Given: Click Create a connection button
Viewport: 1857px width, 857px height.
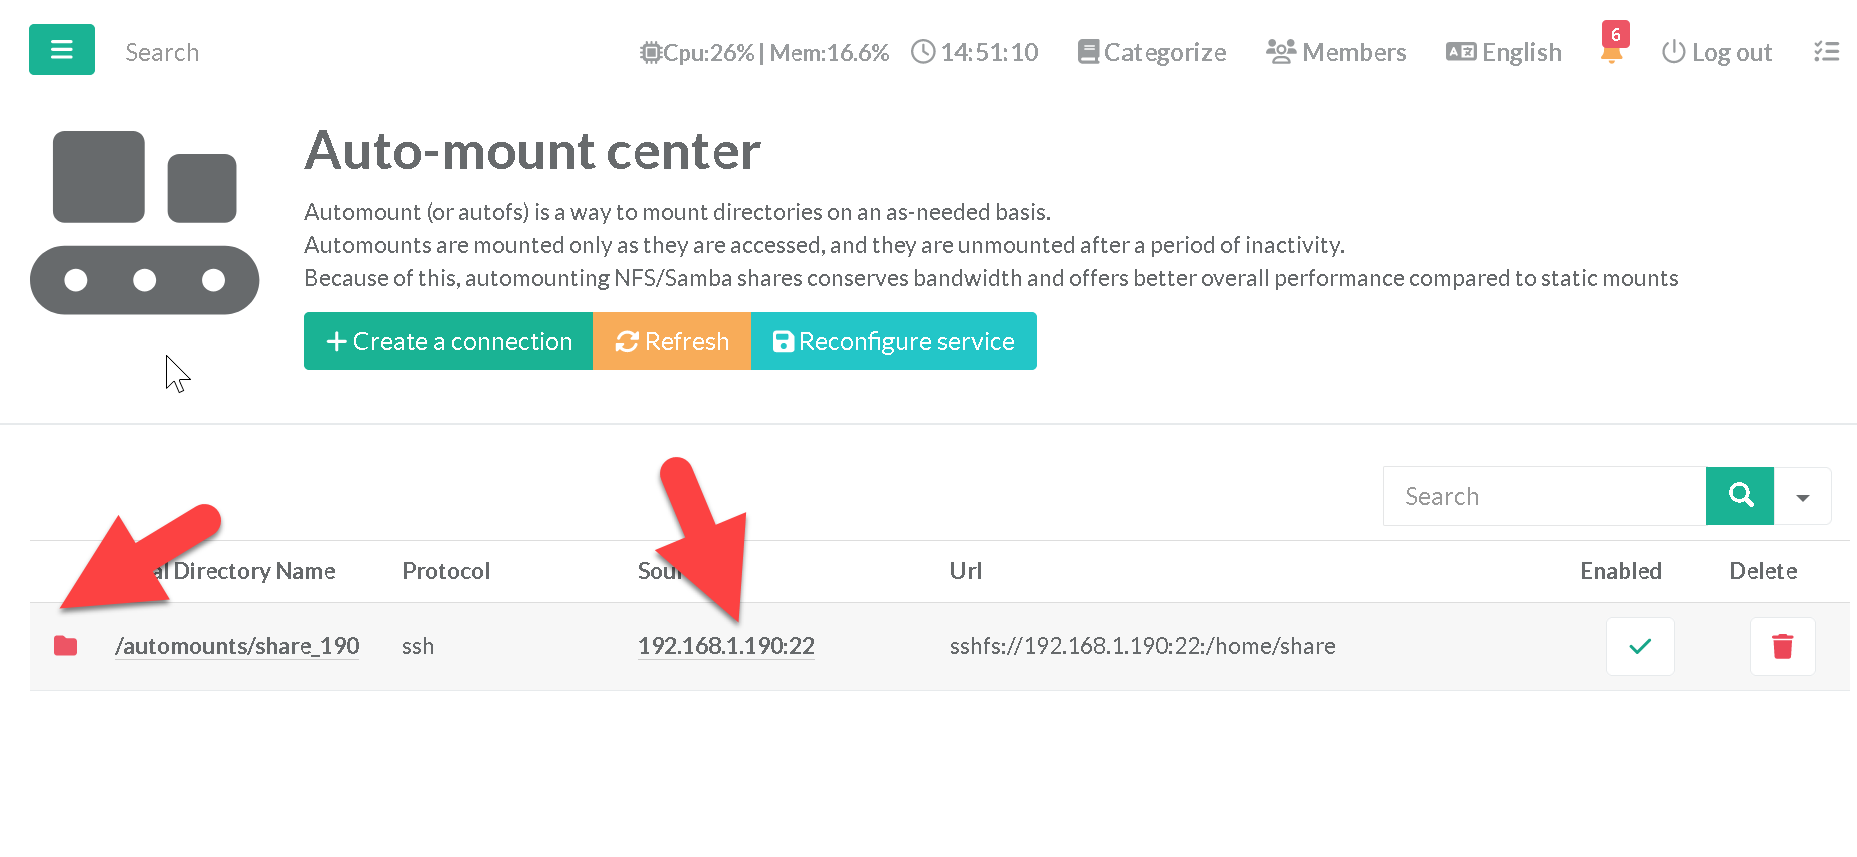Looking at the screenshot, I should 448,342.
